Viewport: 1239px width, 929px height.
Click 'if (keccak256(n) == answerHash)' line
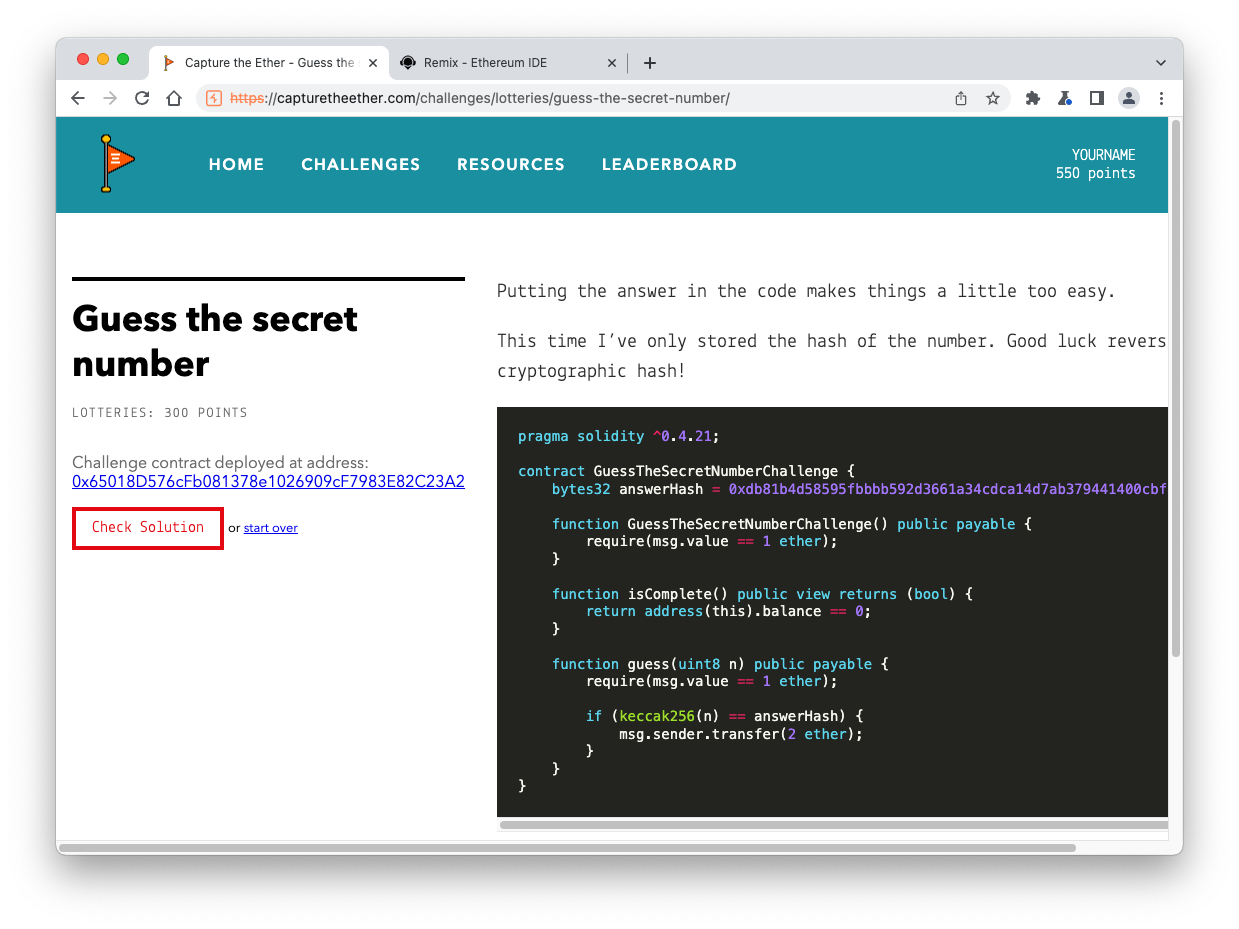[724, 716]
